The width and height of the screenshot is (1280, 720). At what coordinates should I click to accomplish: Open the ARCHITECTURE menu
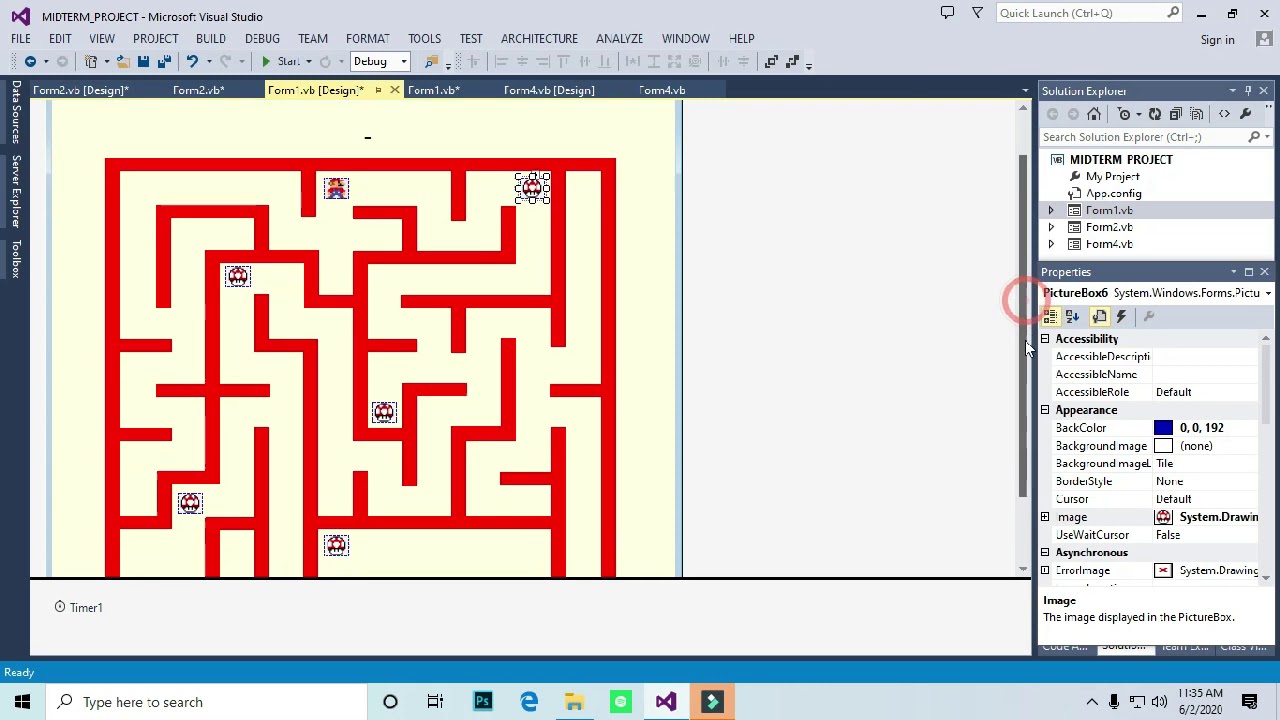pyautogui.click(x=539, y=38)
